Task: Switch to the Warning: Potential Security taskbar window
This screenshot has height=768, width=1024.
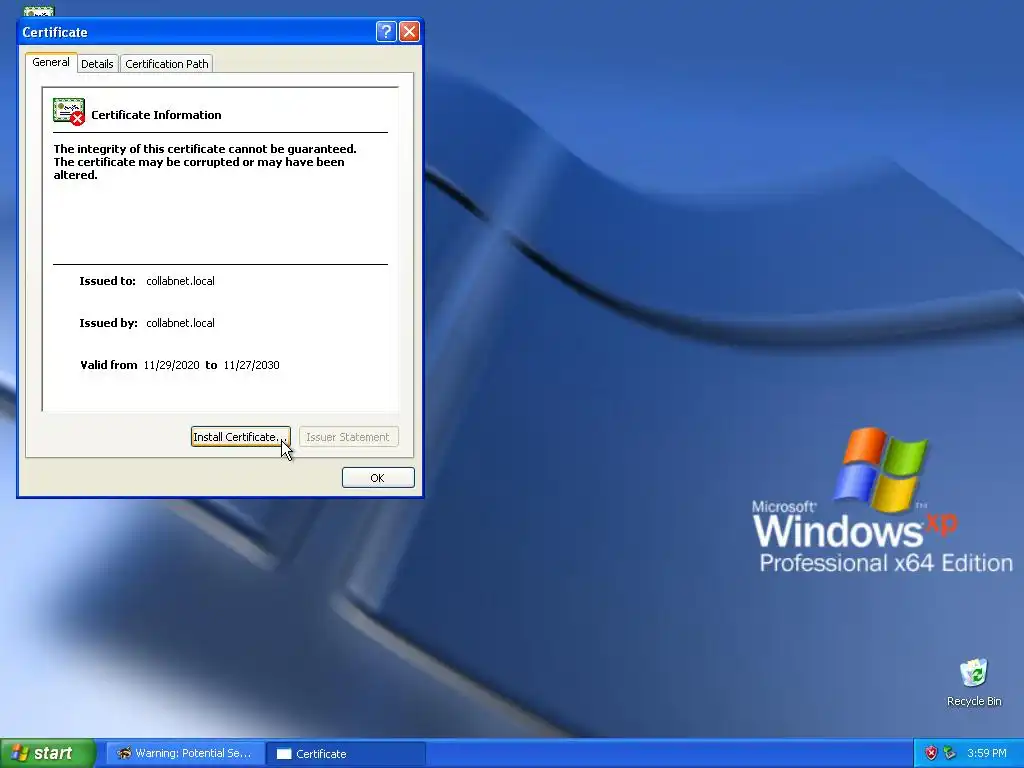Action: (x=185, y=754)
